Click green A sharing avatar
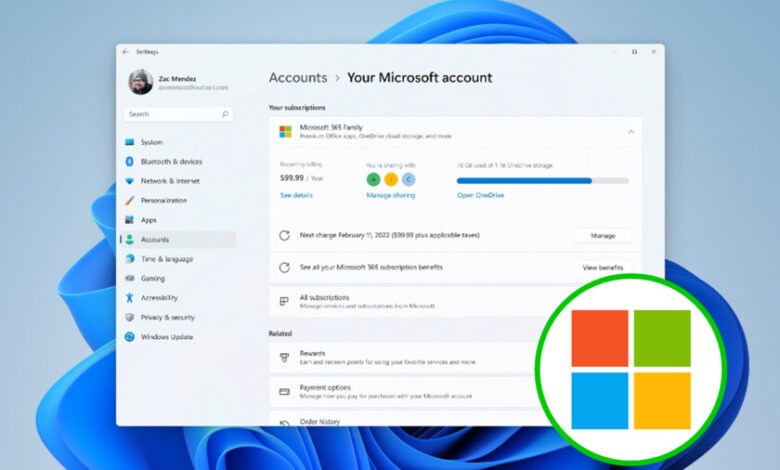This screenshot has height=470, width=780. coord(373,179)
